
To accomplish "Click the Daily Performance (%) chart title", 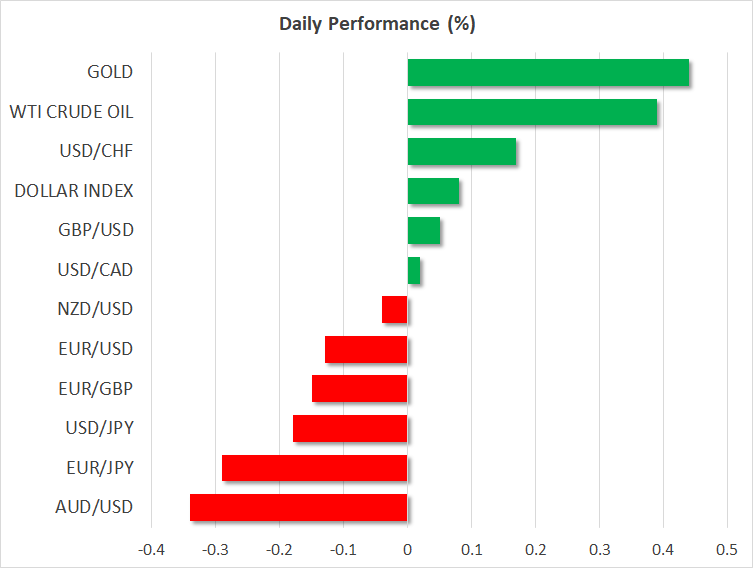I will pos(376,24).
